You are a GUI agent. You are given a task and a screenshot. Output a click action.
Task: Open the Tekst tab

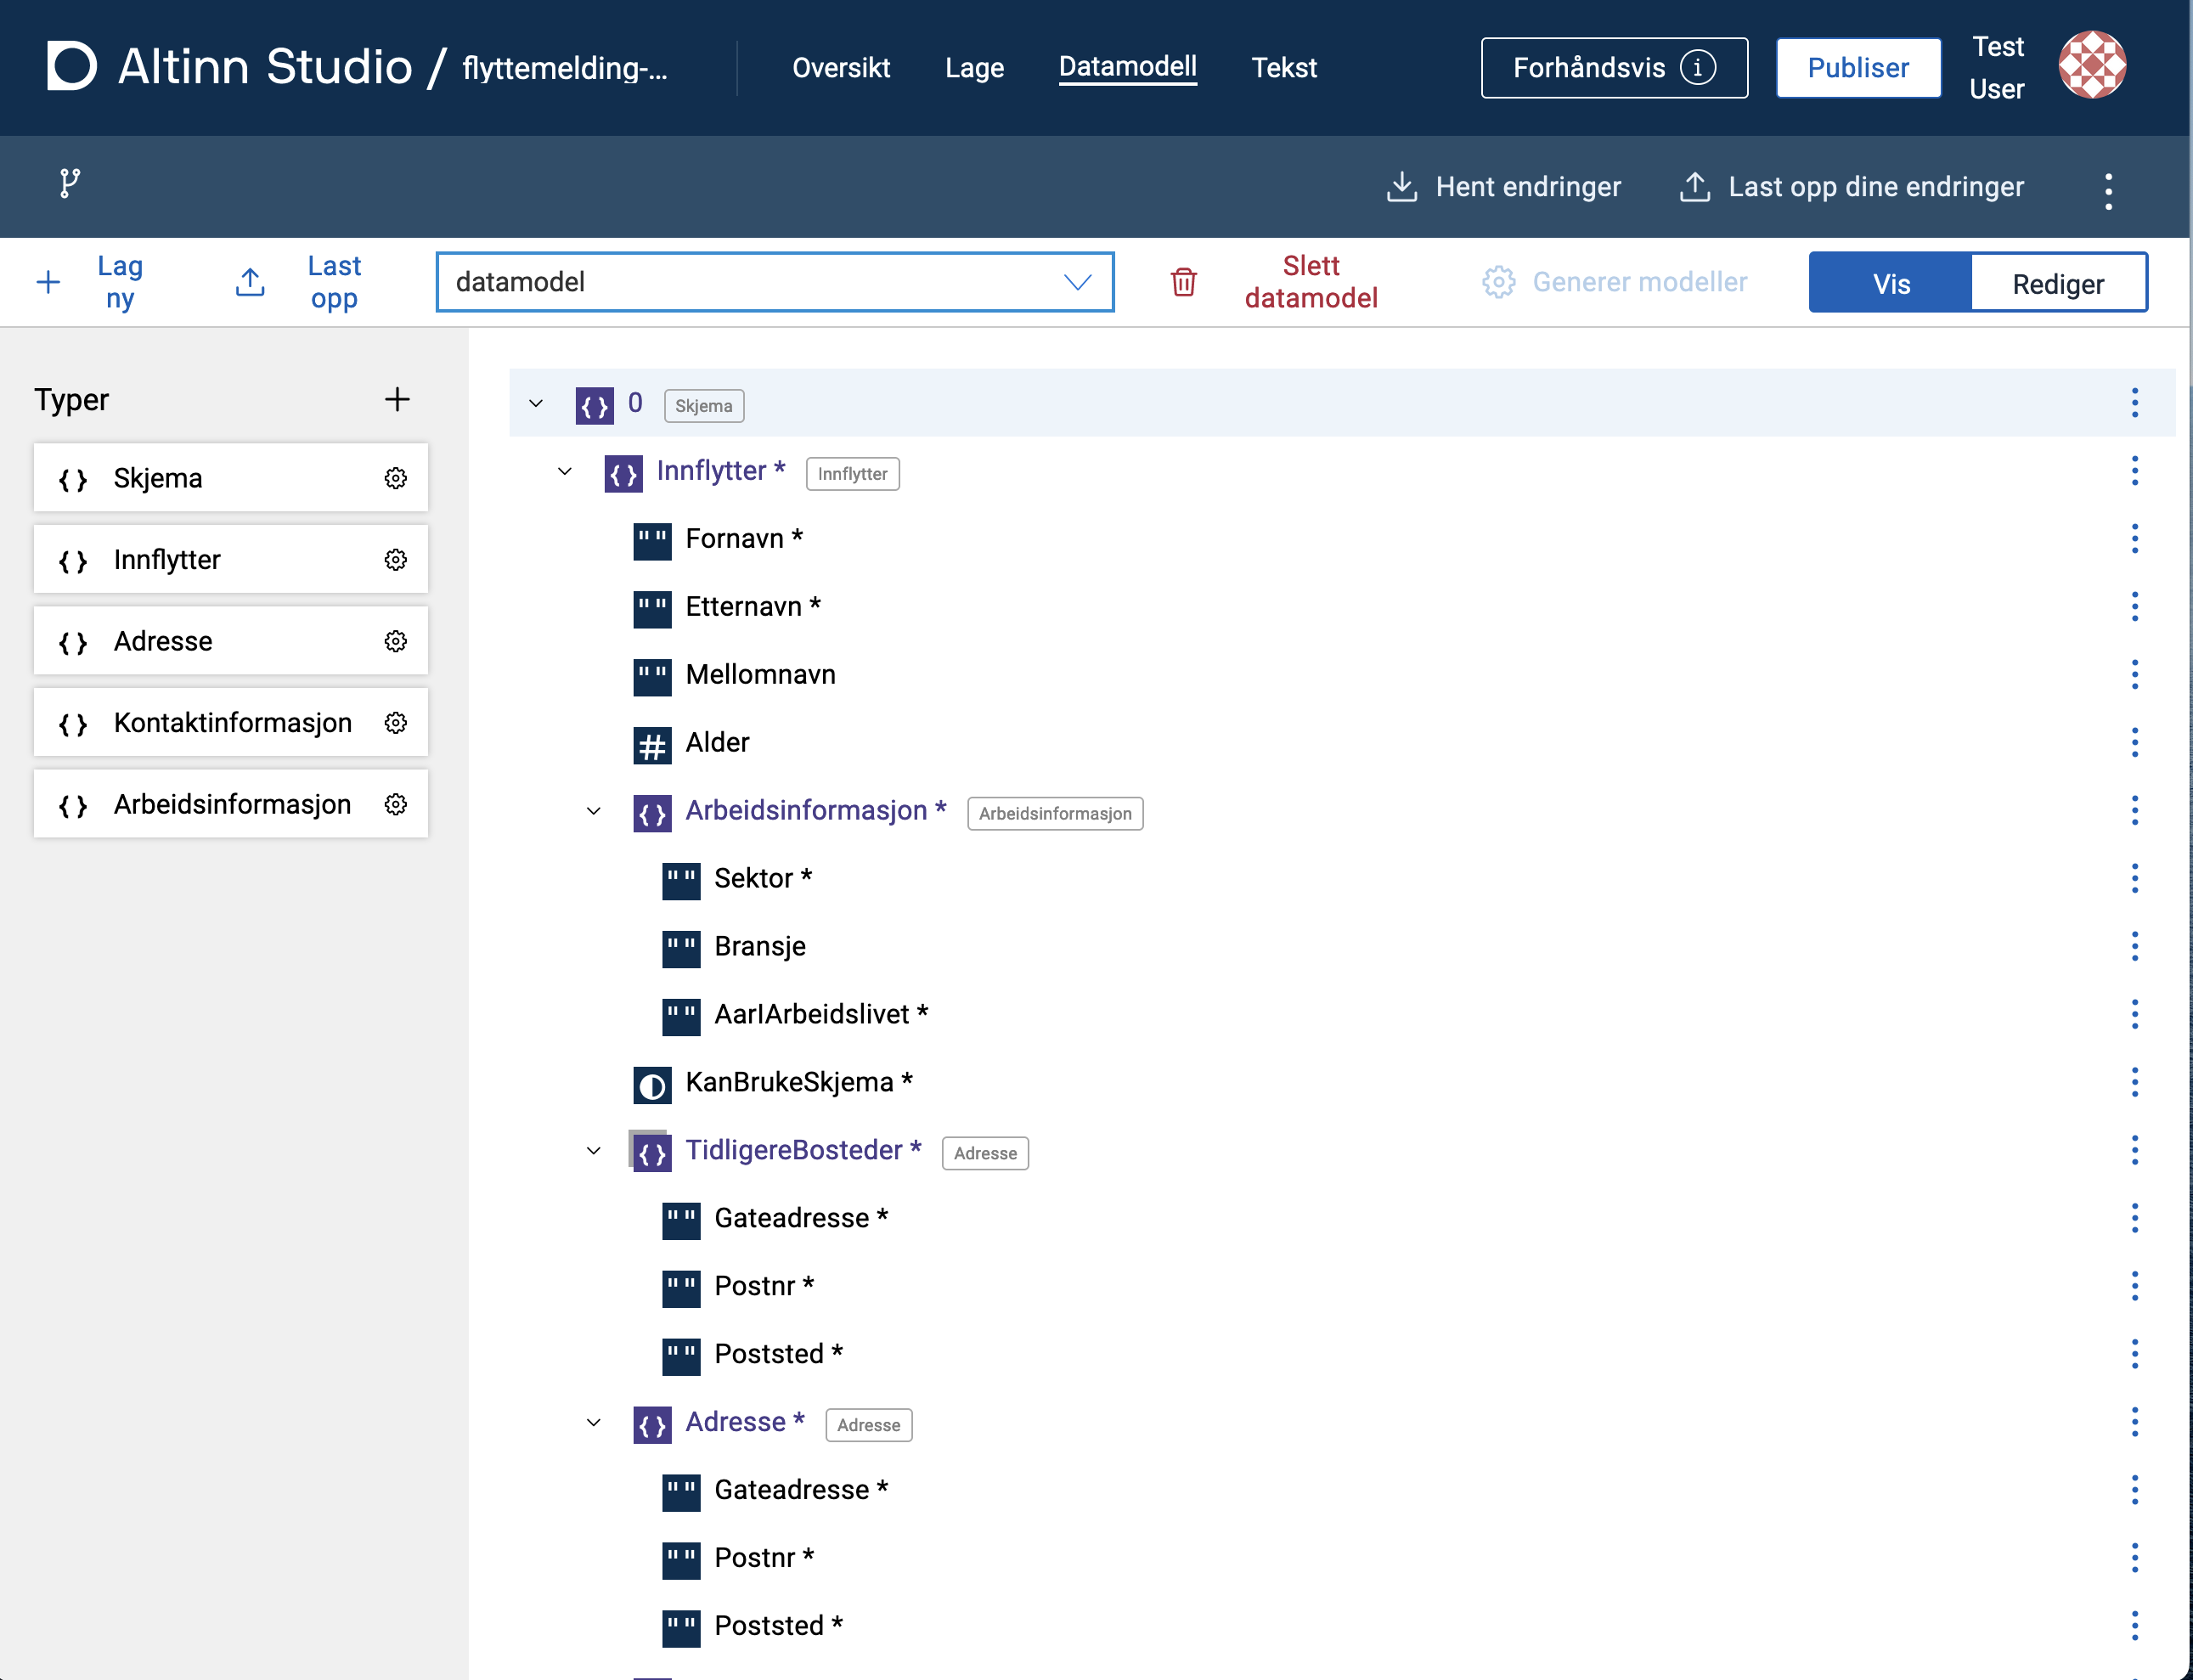pyautogui.click(x=1283, y=68)
